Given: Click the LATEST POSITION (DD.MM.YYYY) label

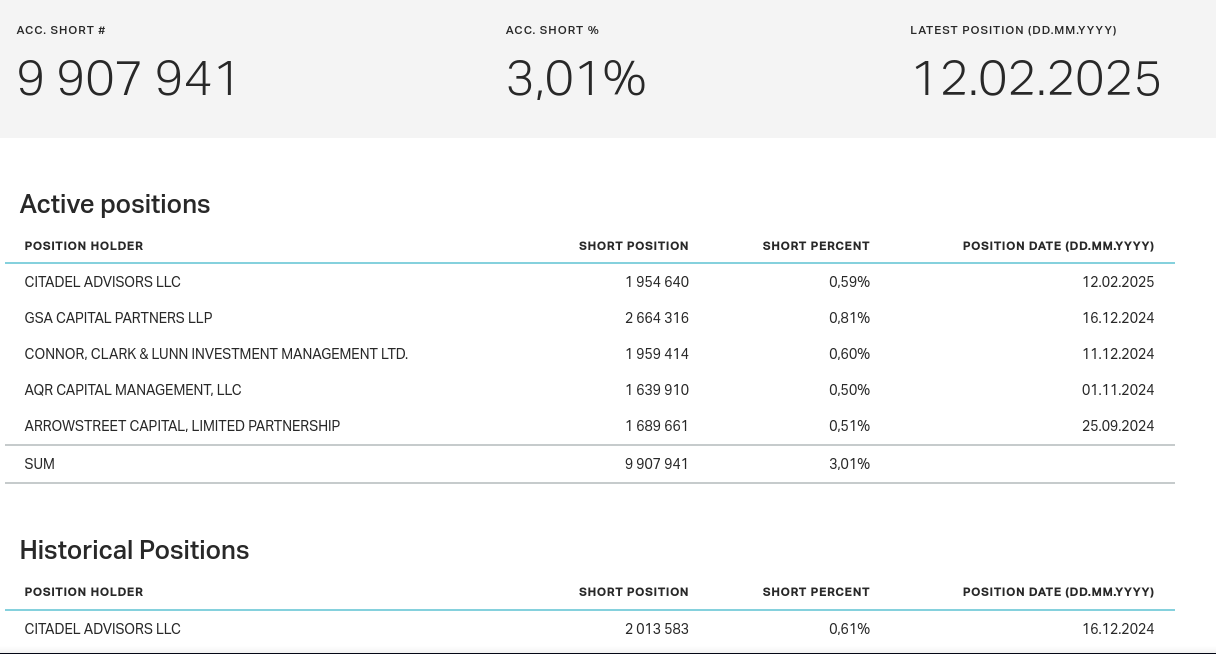Looking at the screenshot, I should (x=1013, y=30).
